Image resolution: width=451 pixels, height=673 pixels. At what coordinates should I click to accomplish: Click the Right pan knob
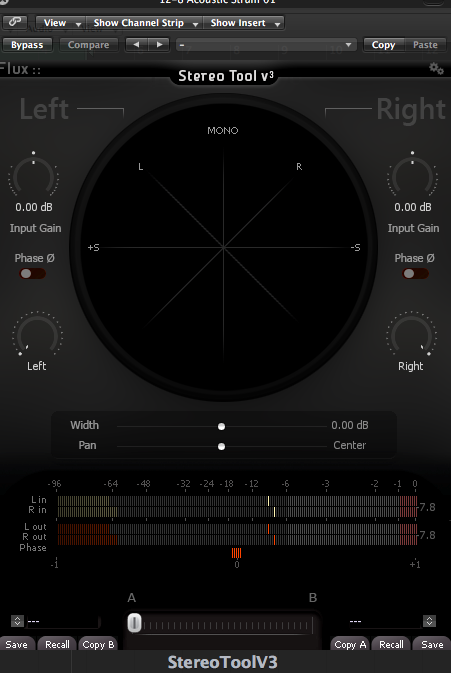[x=411, y=335]
